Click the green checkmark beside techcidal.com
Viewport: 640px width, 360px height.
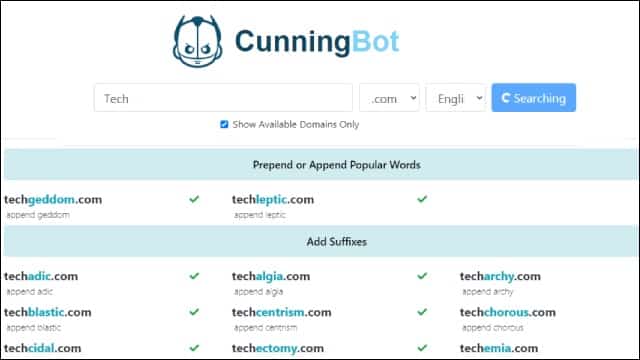click(194, 348)
